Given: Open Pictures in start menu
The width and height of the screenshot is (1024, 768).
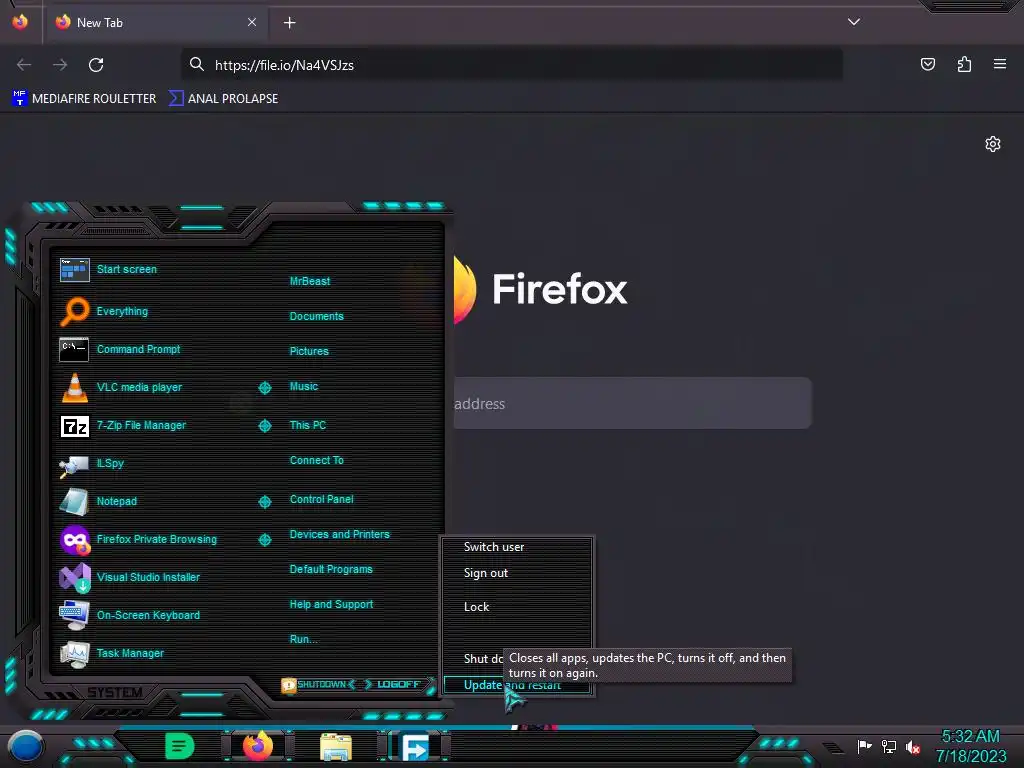Looking at the screenshot, I should coord(309,351).
